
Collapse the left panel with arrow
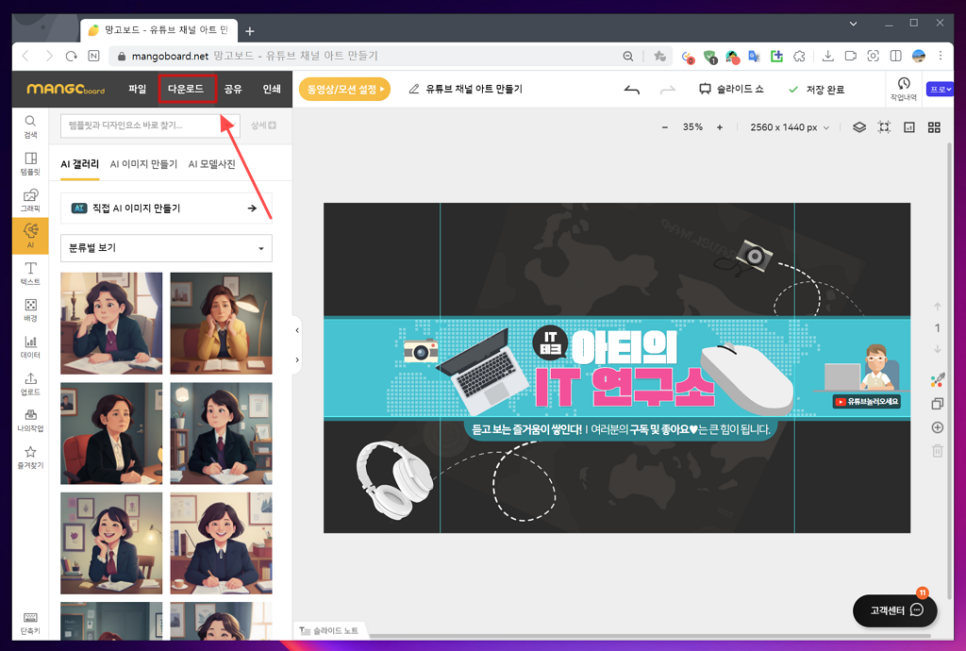point(297,331)
